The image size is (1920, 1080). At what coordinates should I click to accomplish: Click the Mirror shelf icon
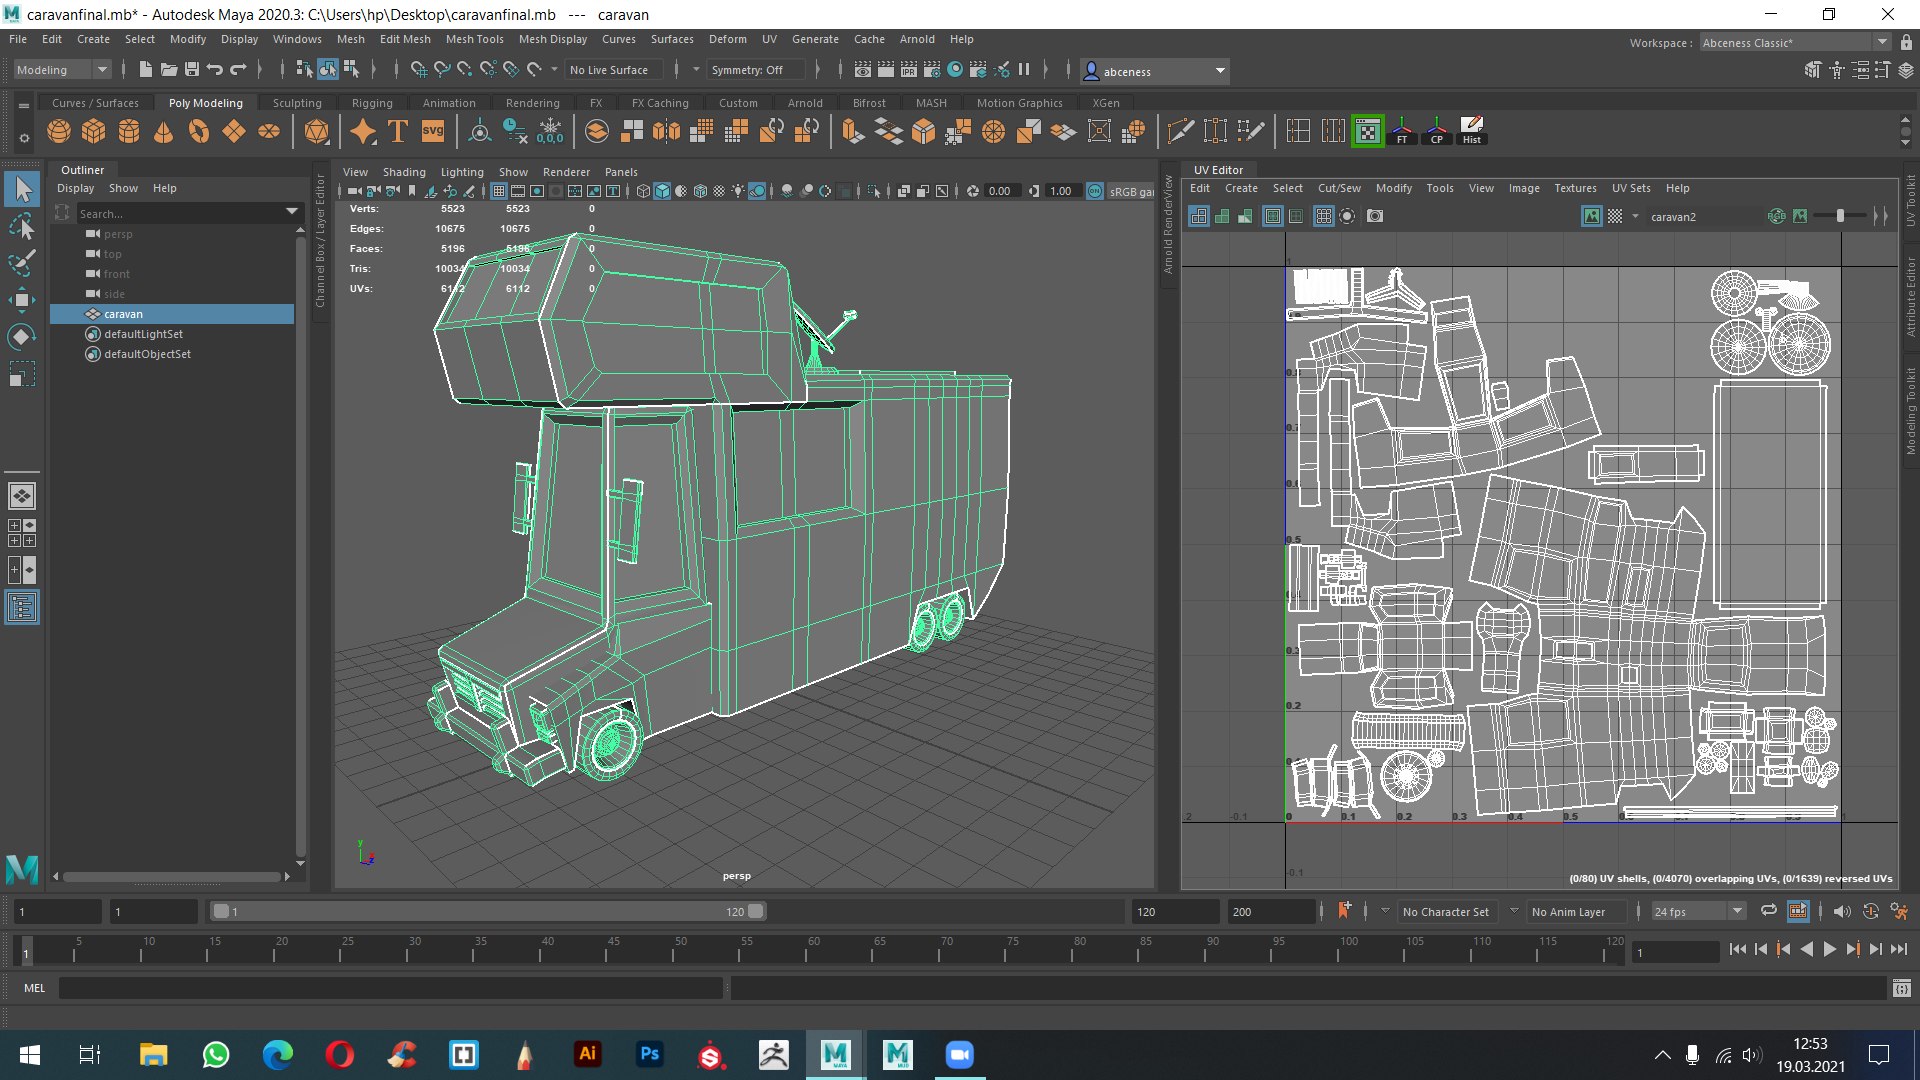point(666,131)
